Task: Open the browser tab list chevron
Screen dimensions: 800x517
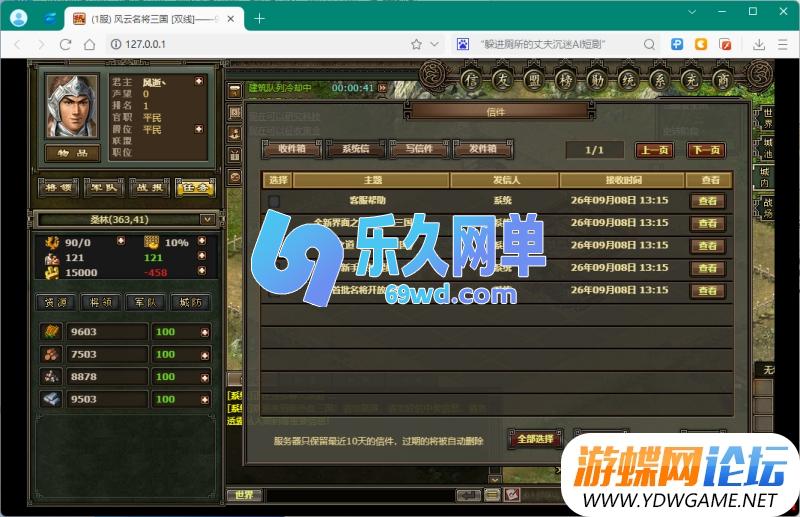Action: (x=692, y=11)
